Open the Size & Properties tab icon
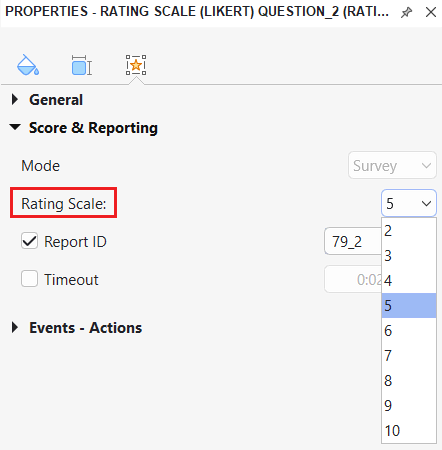This screenshot has height=450, width=442. click(x=82, y=65)
